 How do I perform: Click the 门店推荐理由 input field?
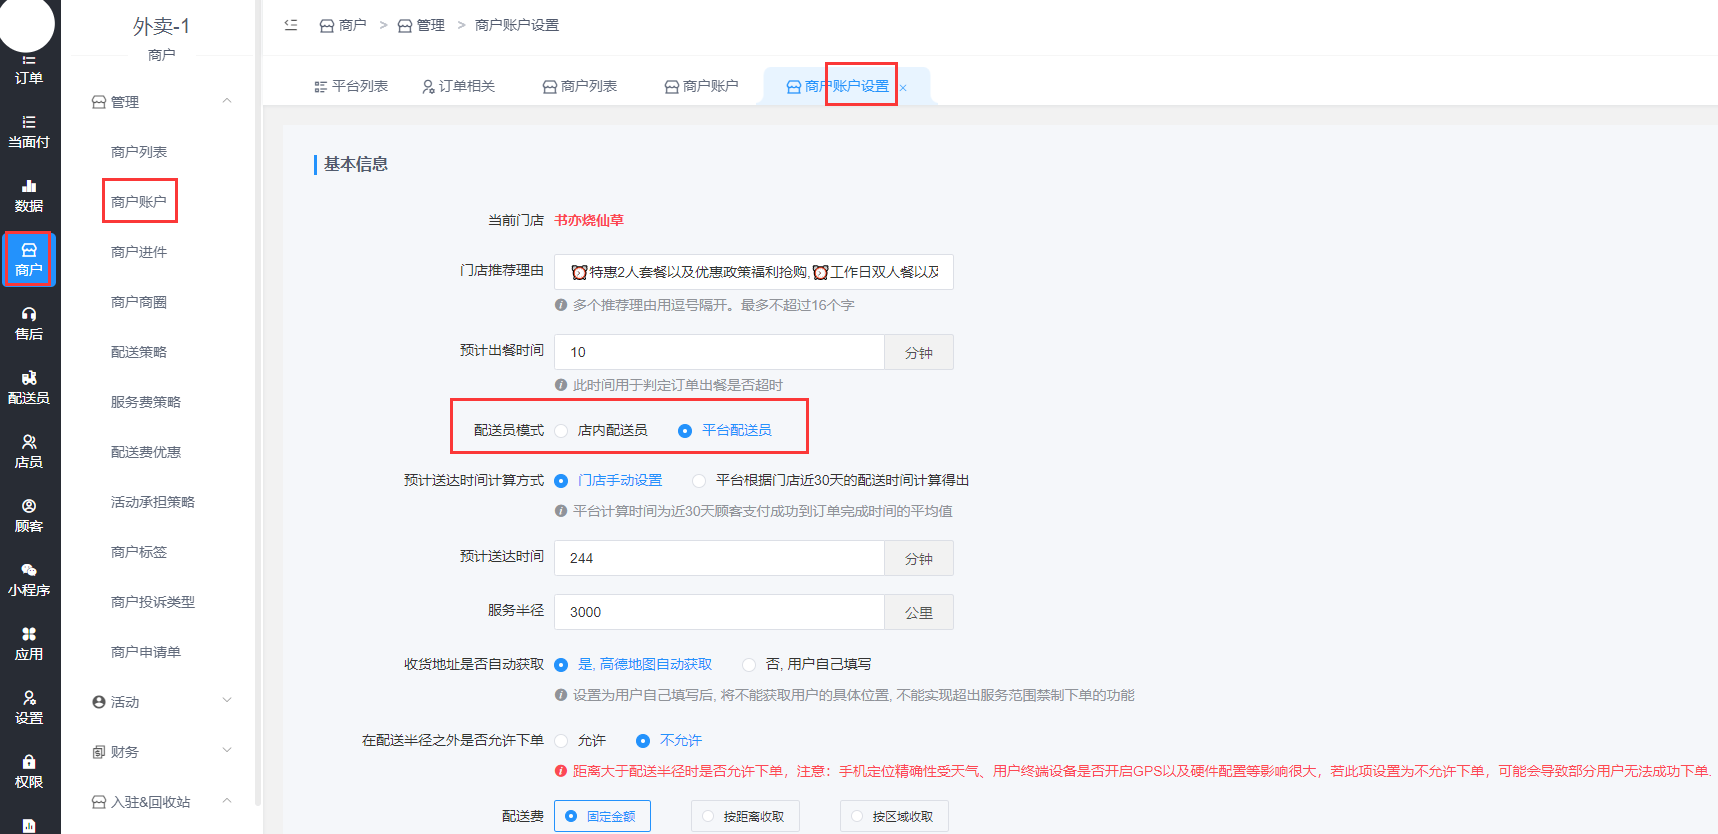[x=754, y=272]
